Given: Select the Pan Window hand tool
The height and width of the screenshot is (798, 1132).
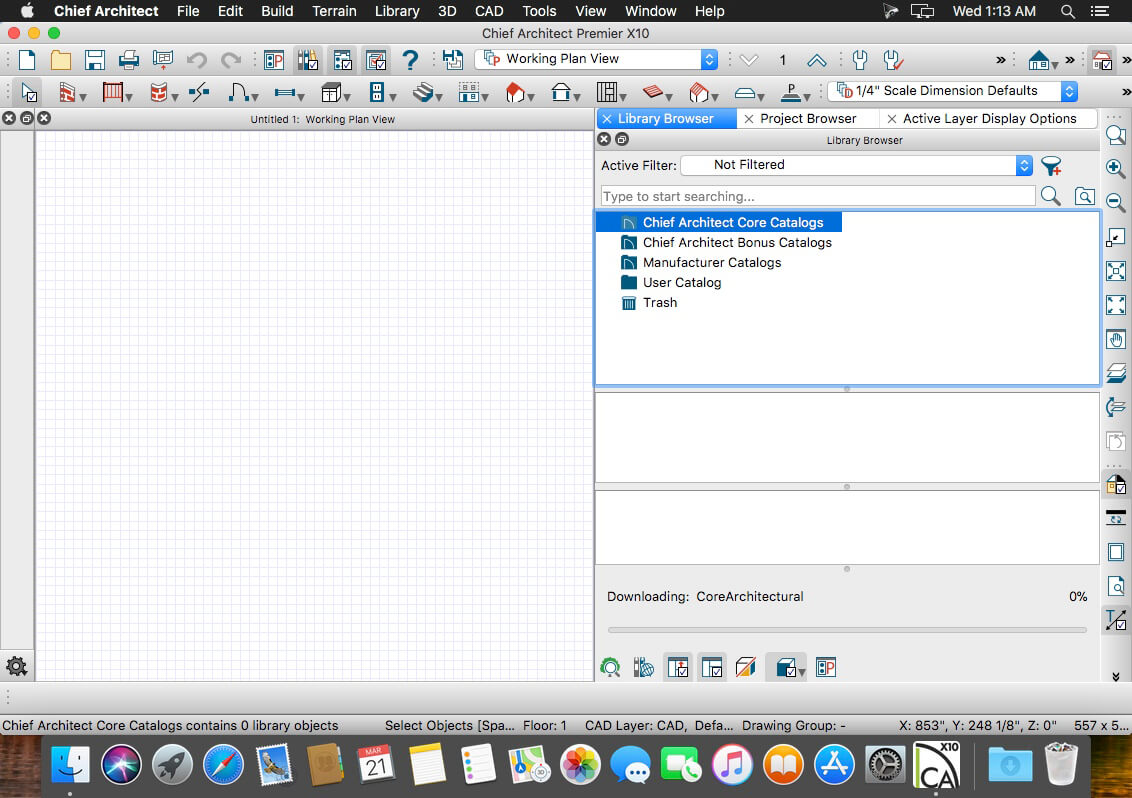Looking at the screenshot, I should point(1115,339).
